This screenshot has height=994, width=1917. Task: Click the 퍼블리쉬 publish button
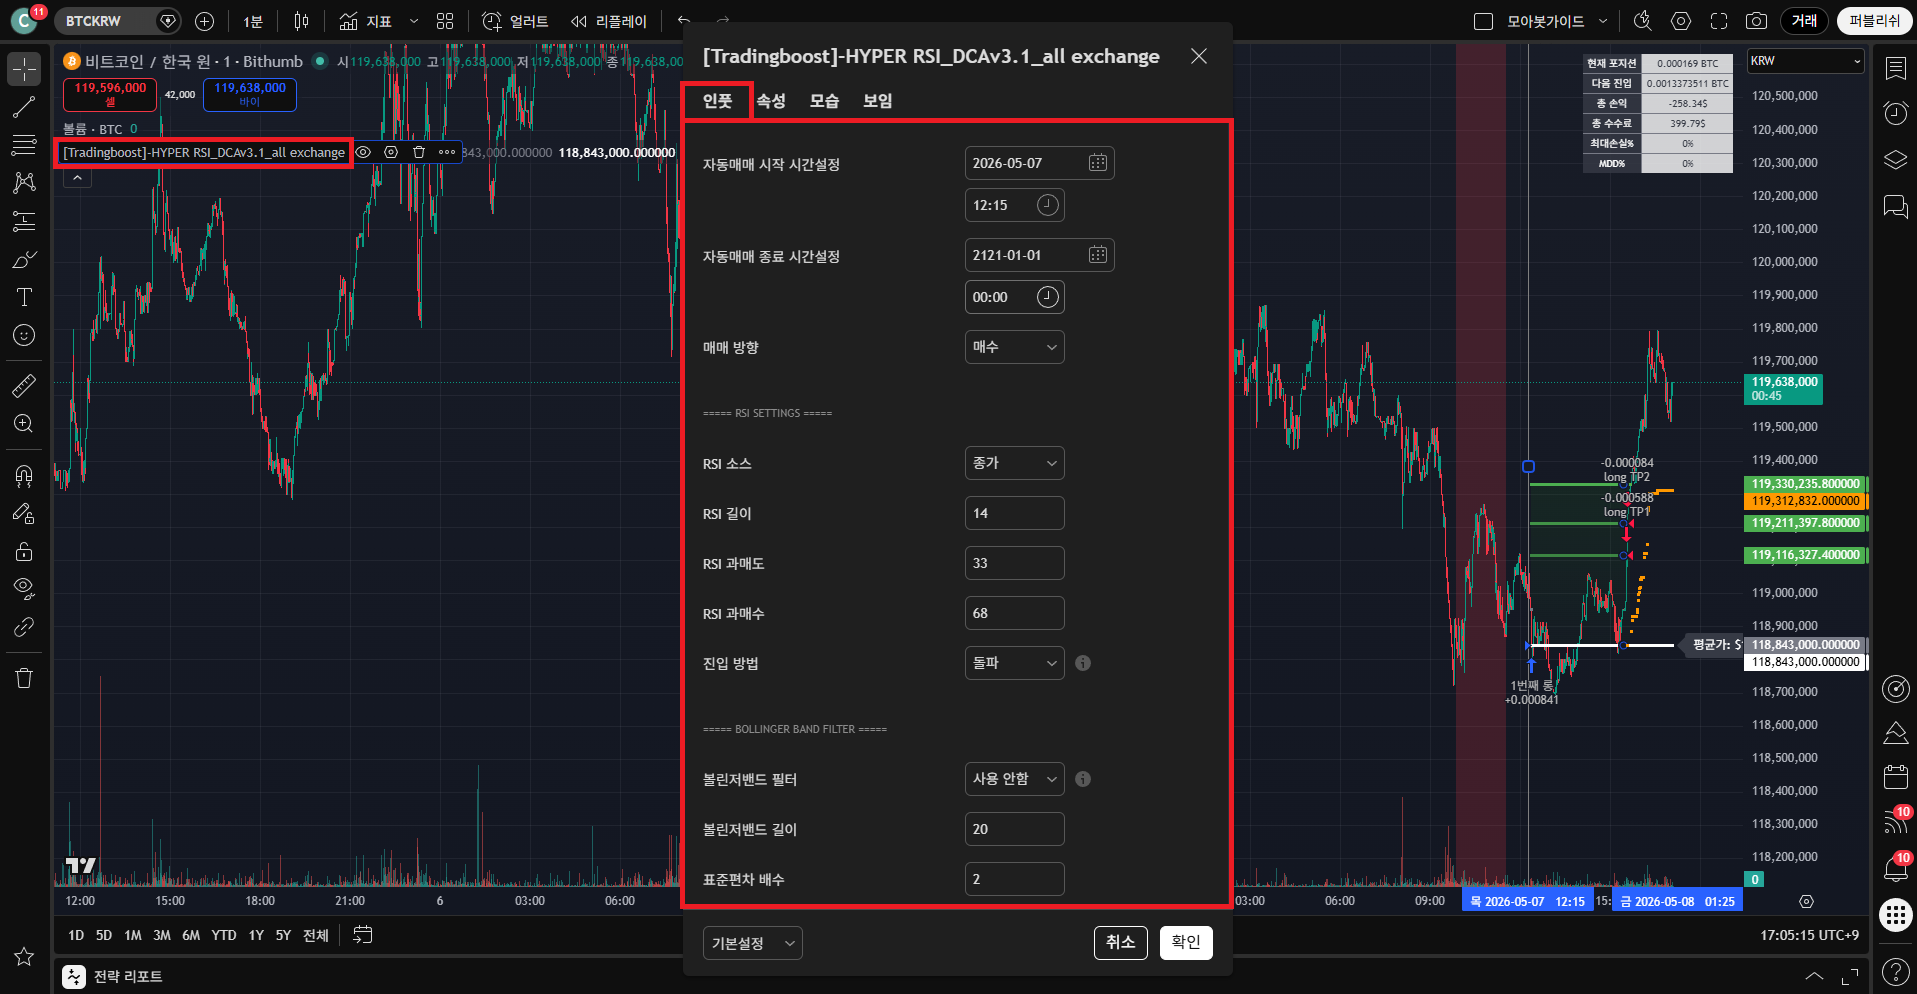[x=1874, y=21]
